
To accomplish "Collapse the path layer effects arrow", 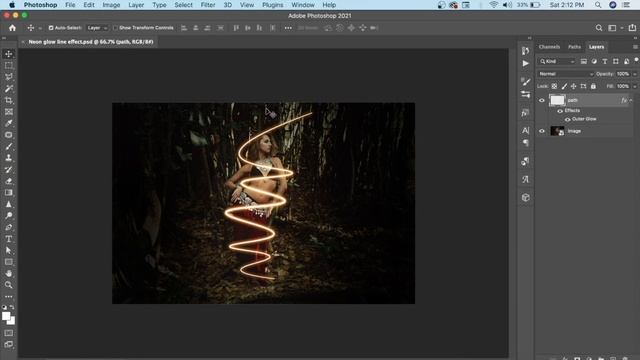I will pyautogui.click(x=631, y=100).
